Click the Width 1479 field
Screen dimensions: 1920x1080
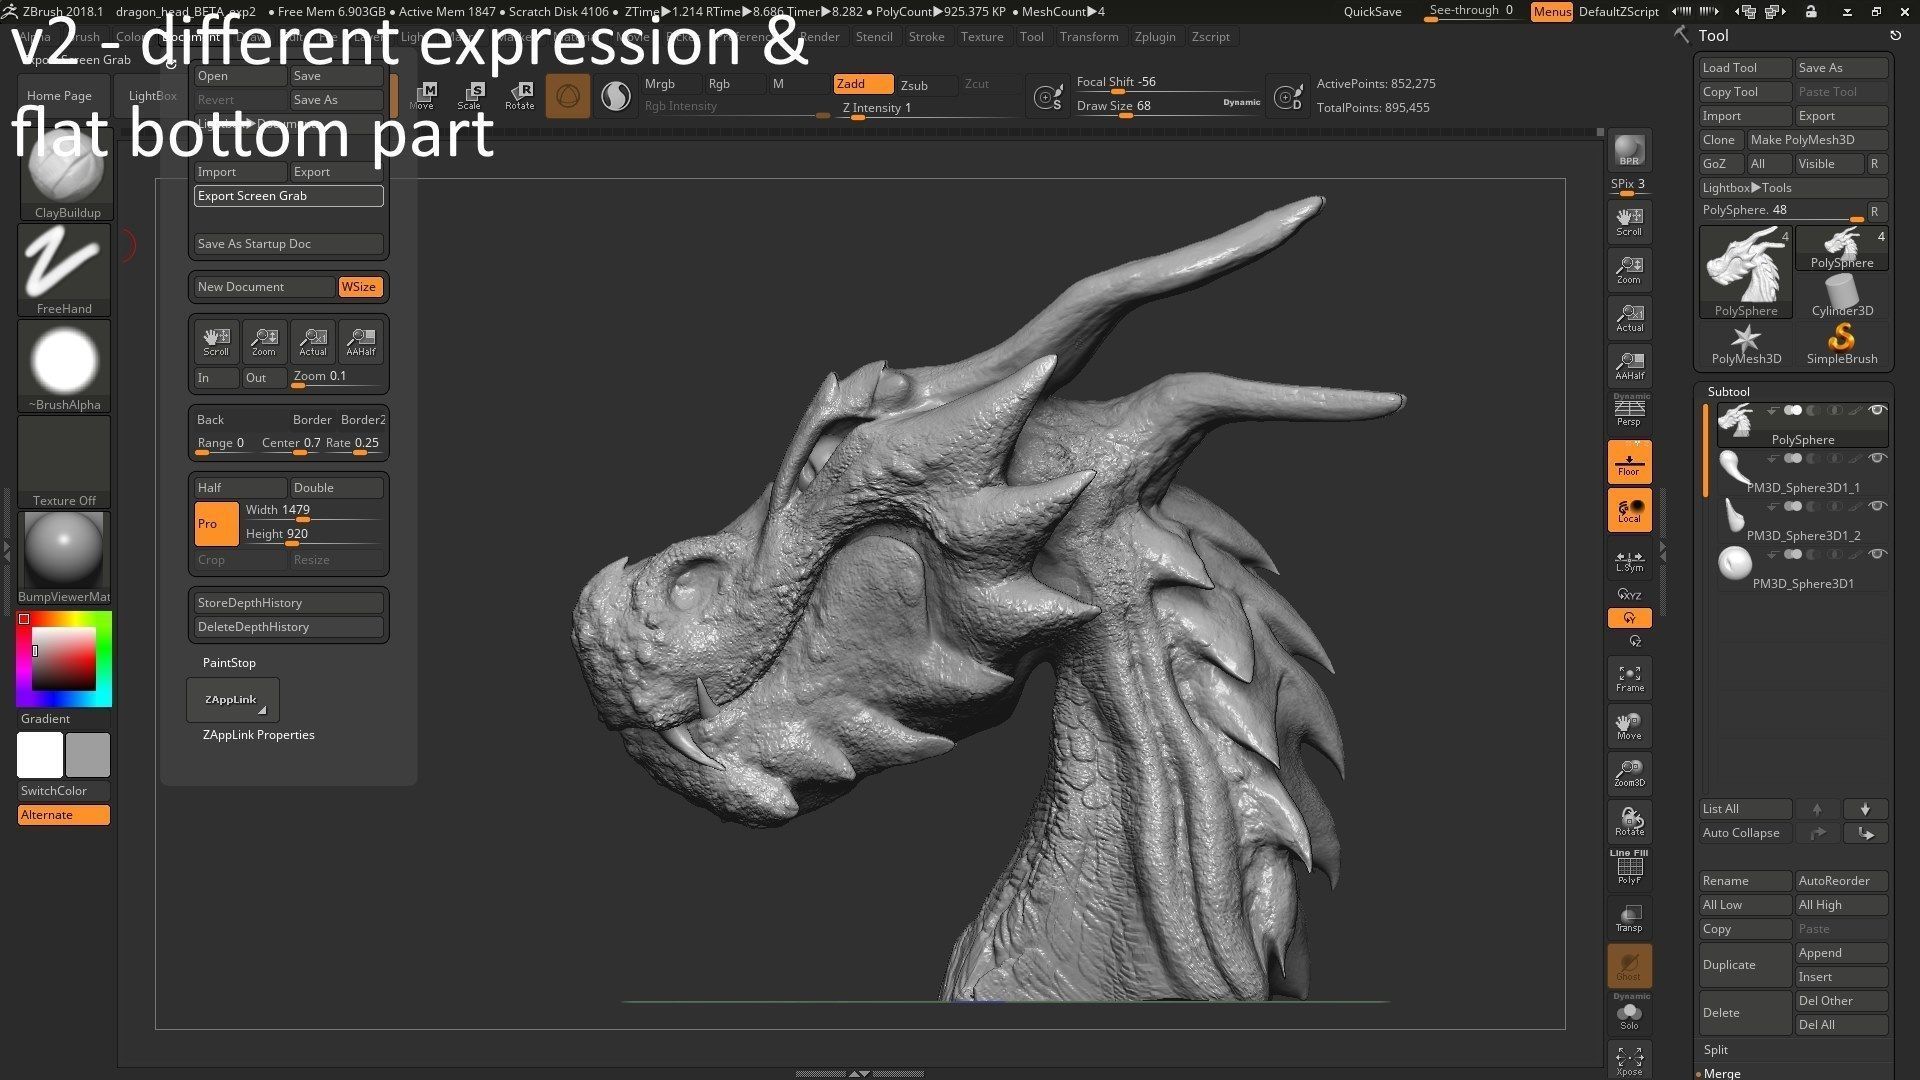click(x=312, y=511)
